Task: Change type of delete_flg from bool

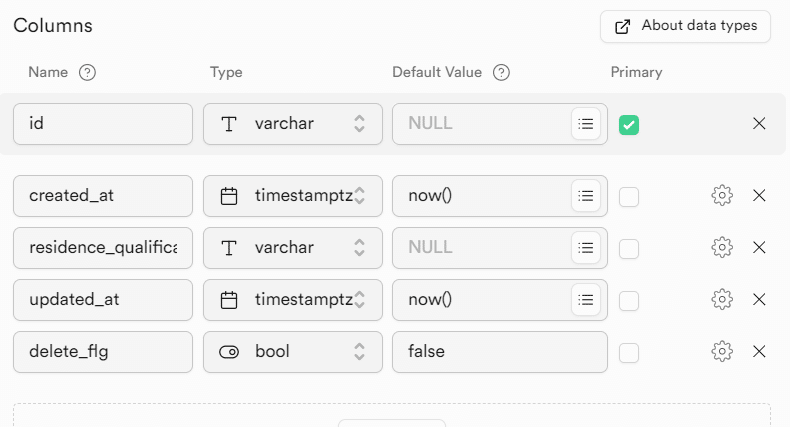Action: point(292,351)
